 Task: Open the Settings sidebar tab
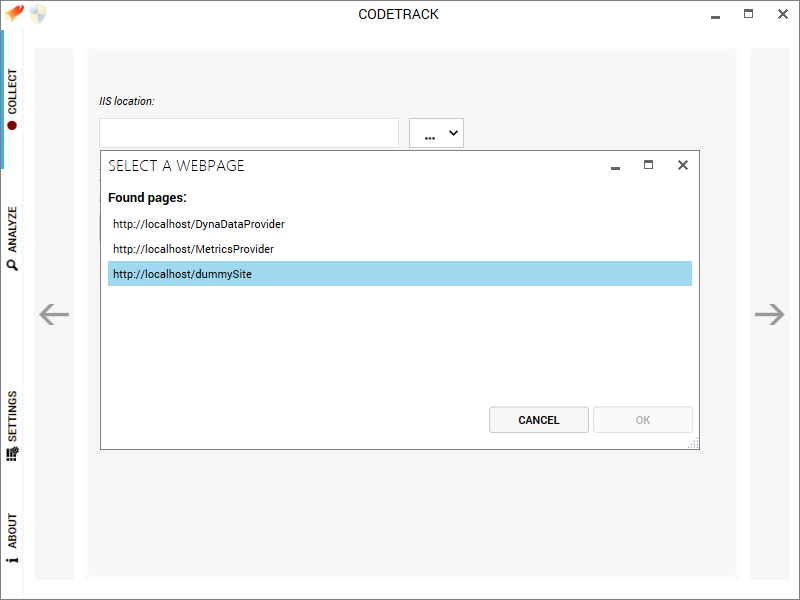(12, 427)
